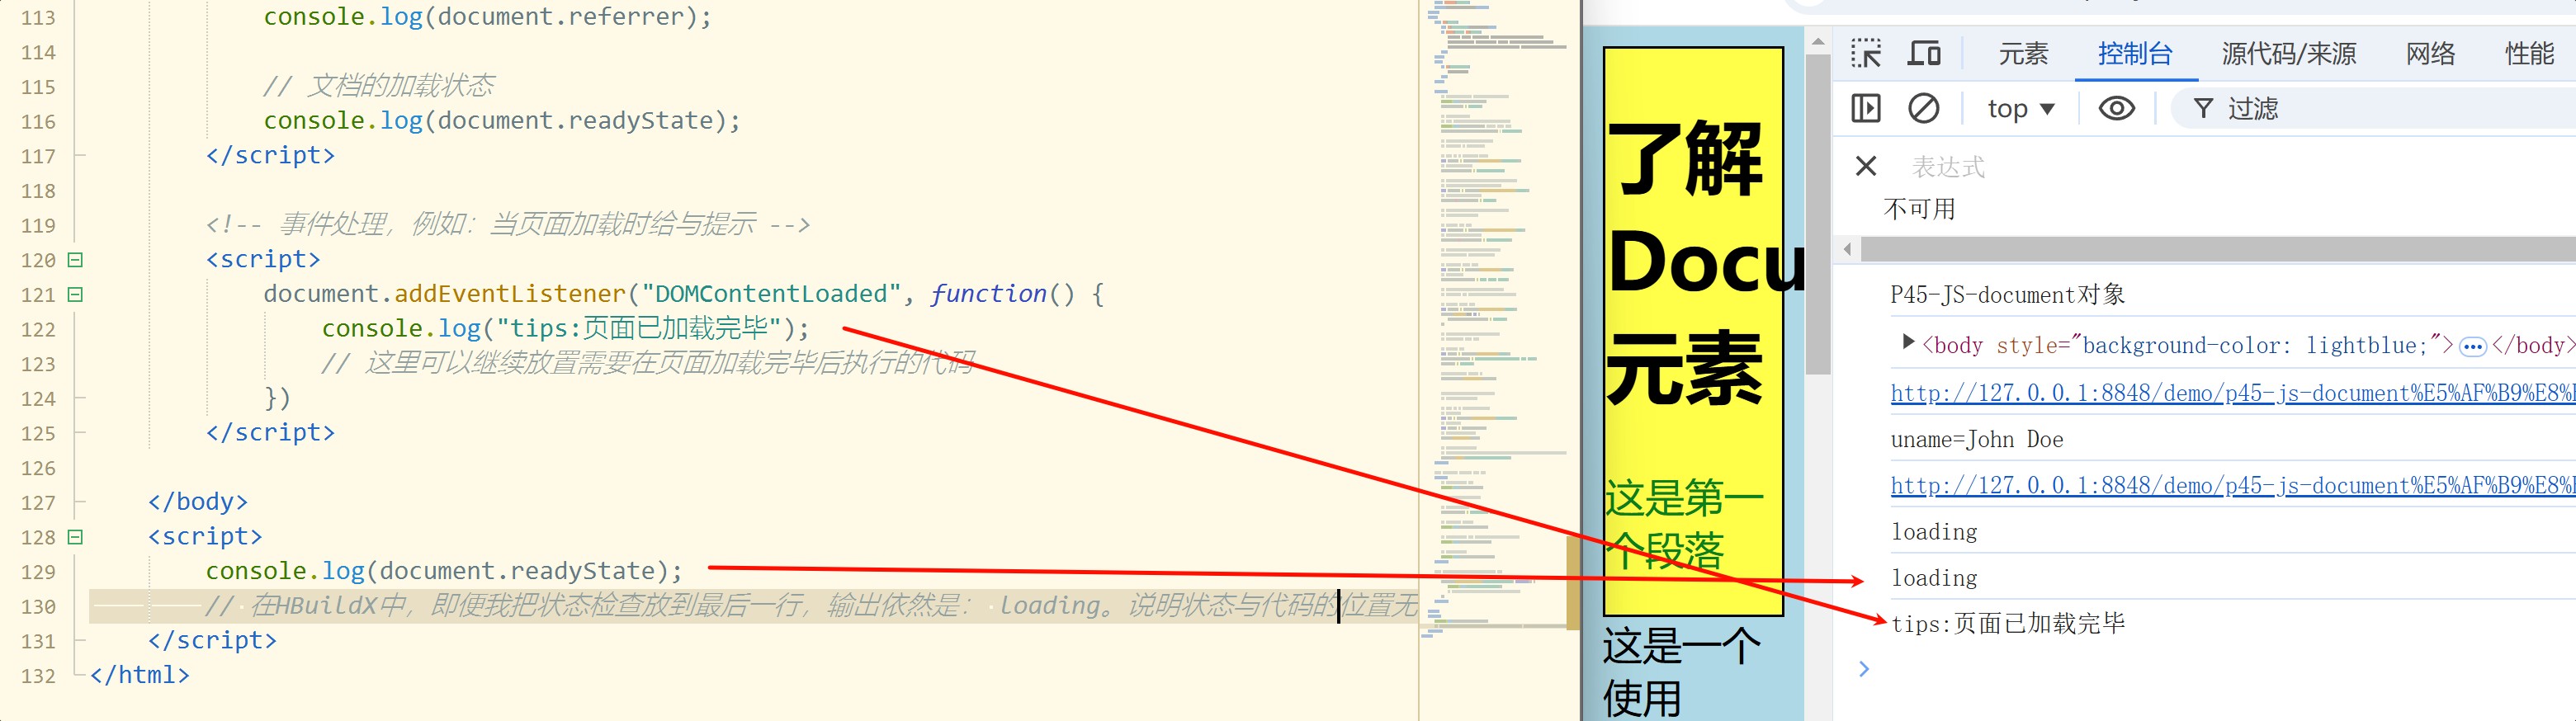
Task: Open the 网络 tab
Action: click(2430, 54)
